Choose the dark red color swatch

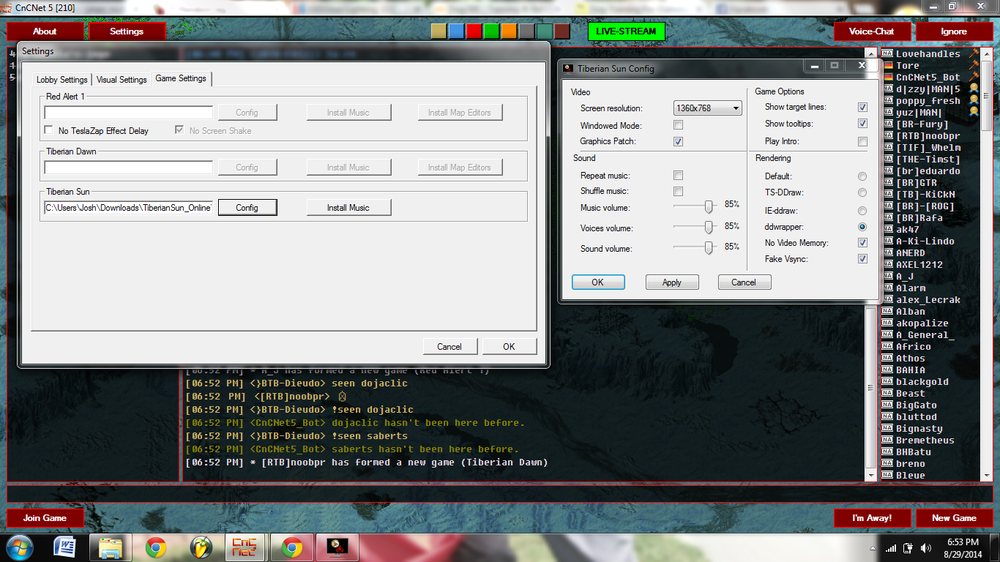point(561,31)
